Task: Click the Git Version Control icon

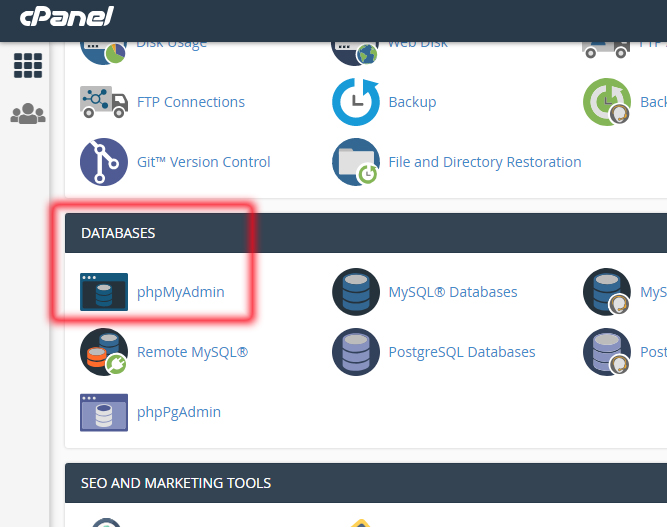Action: [104, 162]
